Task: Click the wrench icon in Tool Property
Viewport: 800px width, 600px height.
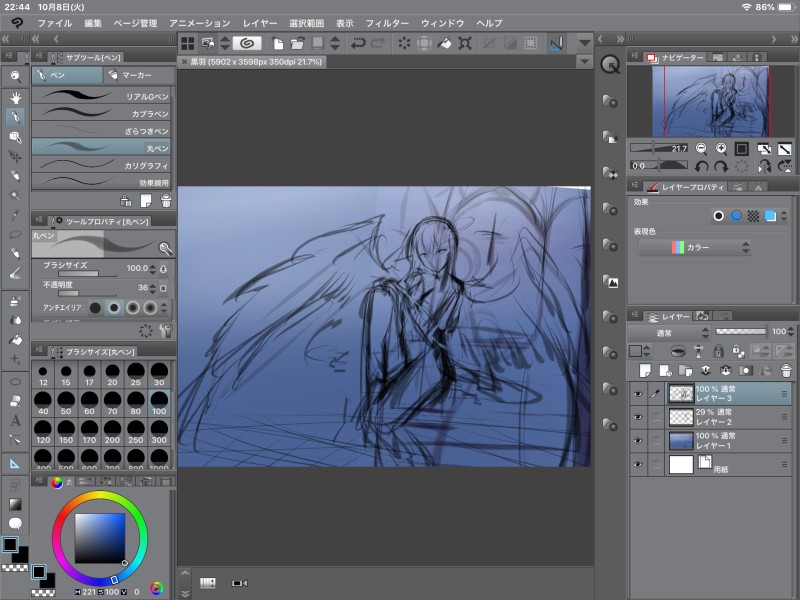Action: 166,331
